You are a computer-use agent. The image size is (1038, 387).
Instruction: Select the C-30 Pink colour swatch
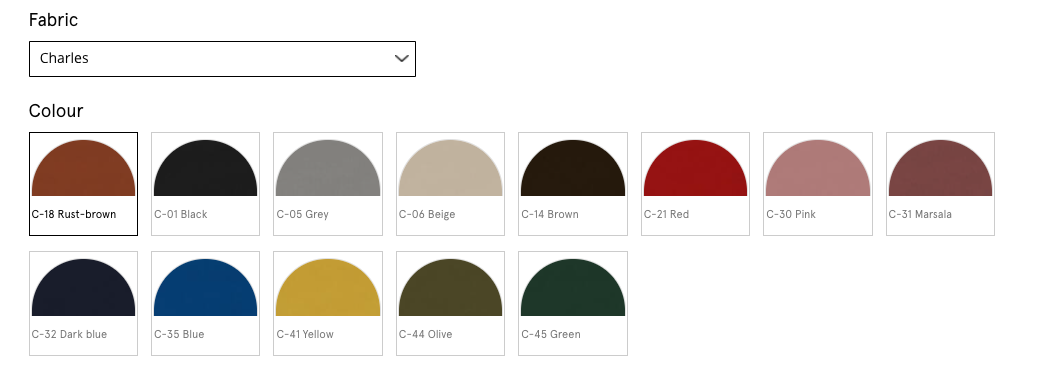818,184
